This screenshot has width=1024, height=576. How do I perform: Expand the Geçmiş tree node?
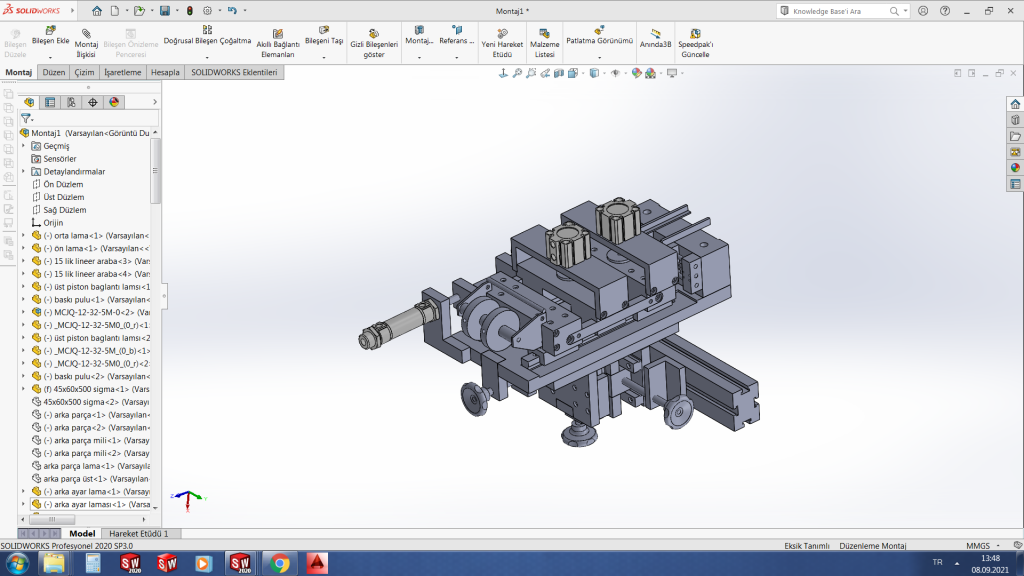(24, 146)
